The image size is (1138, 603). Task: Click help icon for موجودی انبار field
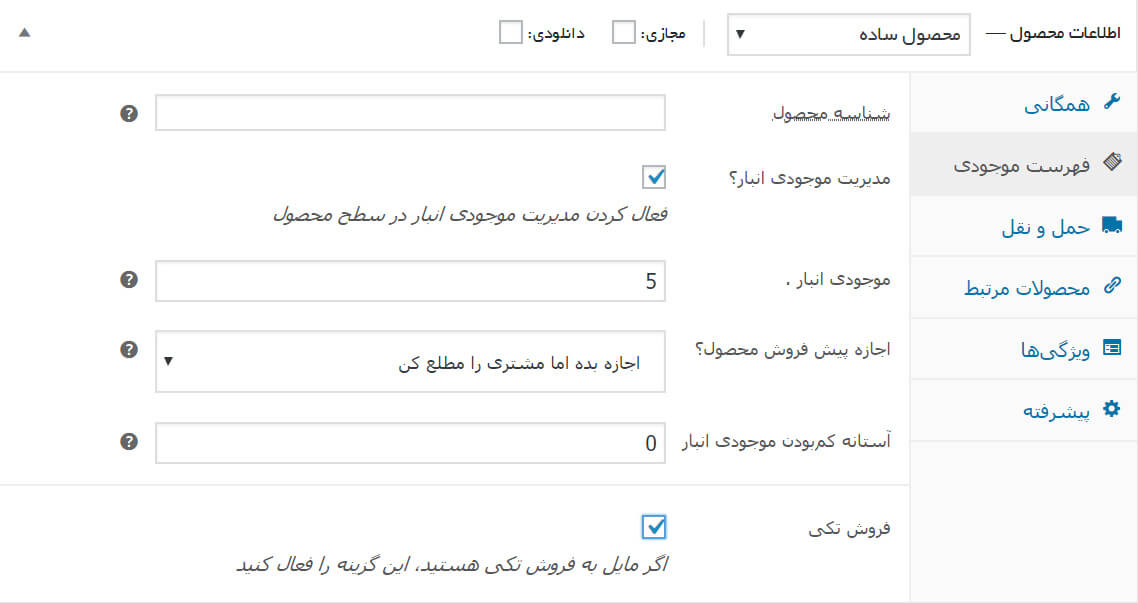coord(129,279)
